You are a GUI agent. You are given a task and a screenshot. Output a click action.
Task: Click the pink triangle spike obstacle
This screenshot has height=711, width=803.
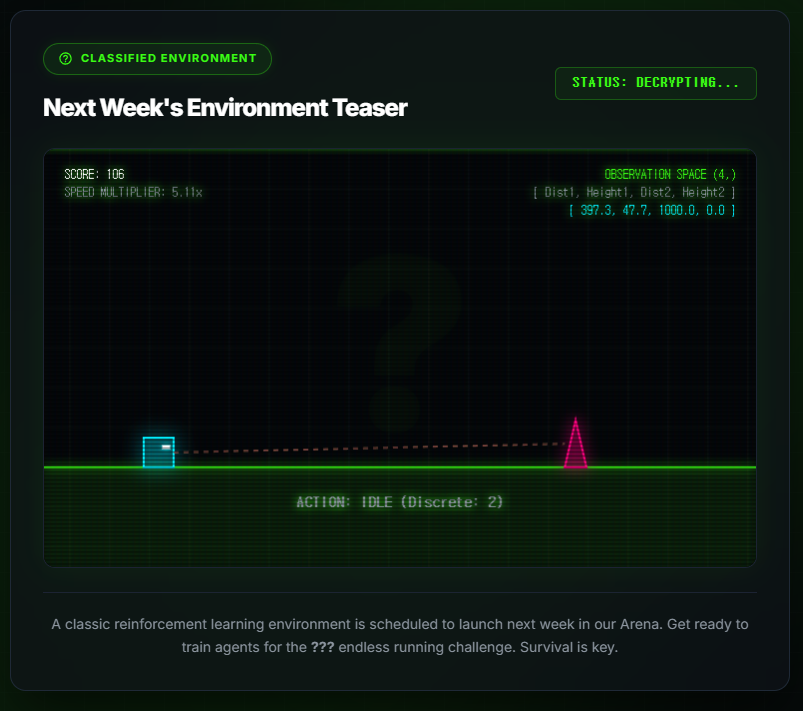(x=576, y=443)
